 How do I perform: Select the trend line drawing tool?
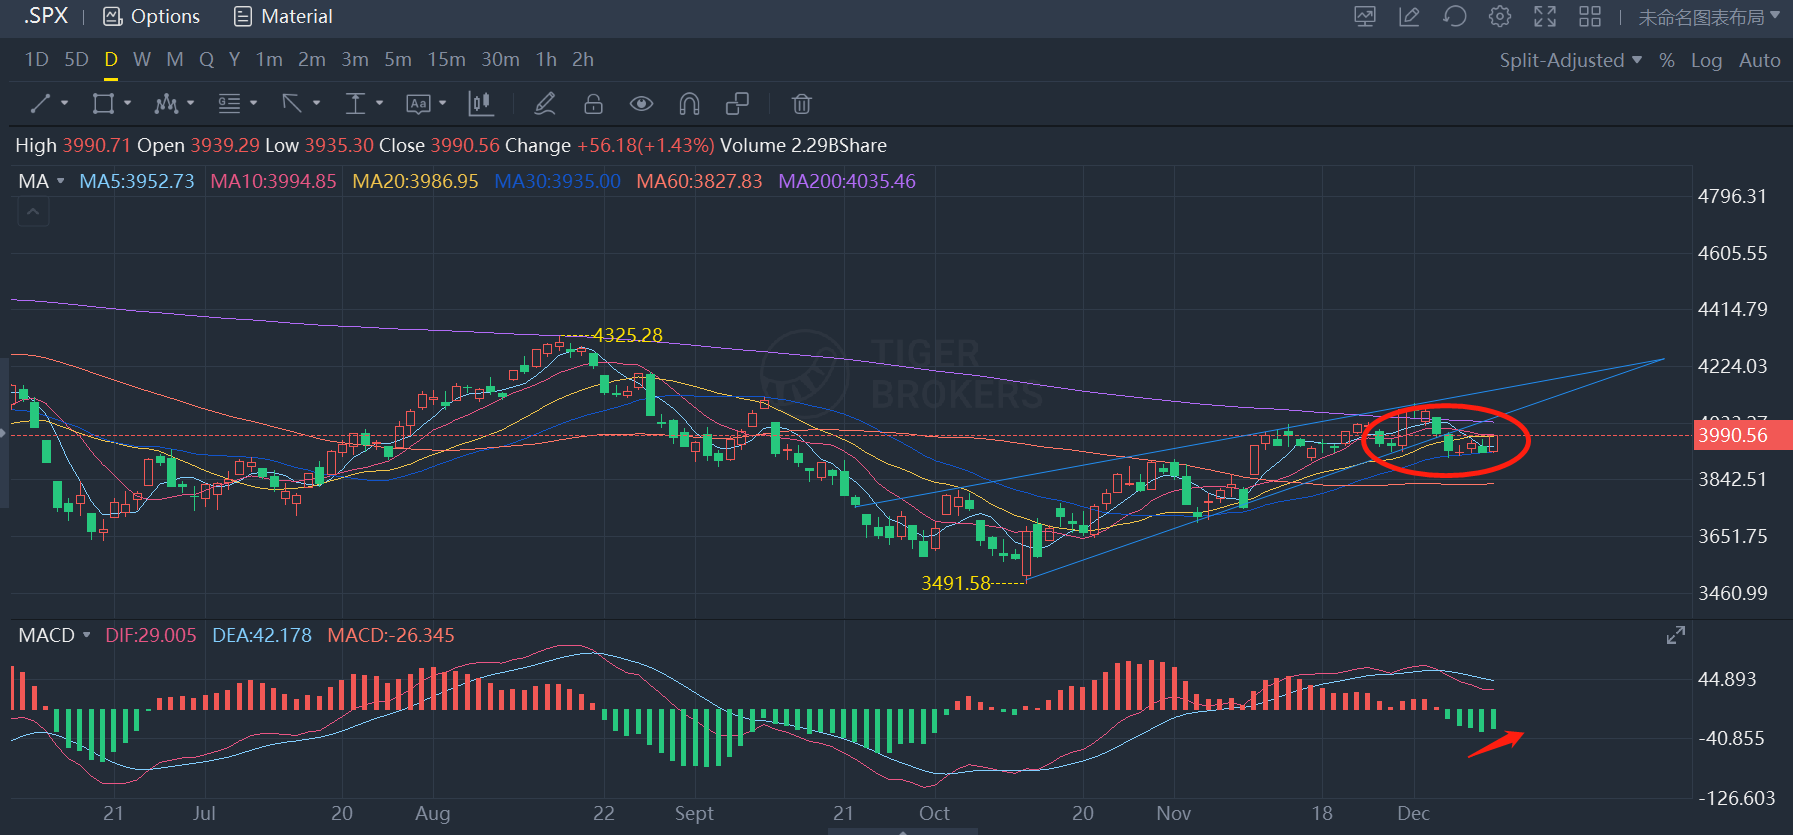click(41, 104)
